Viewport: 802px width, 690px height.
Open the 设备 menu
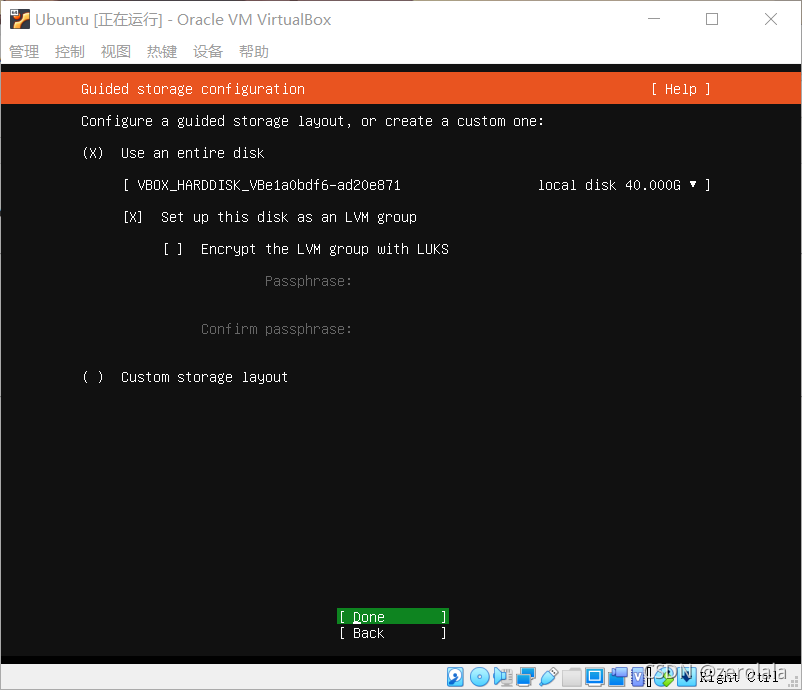208,52
